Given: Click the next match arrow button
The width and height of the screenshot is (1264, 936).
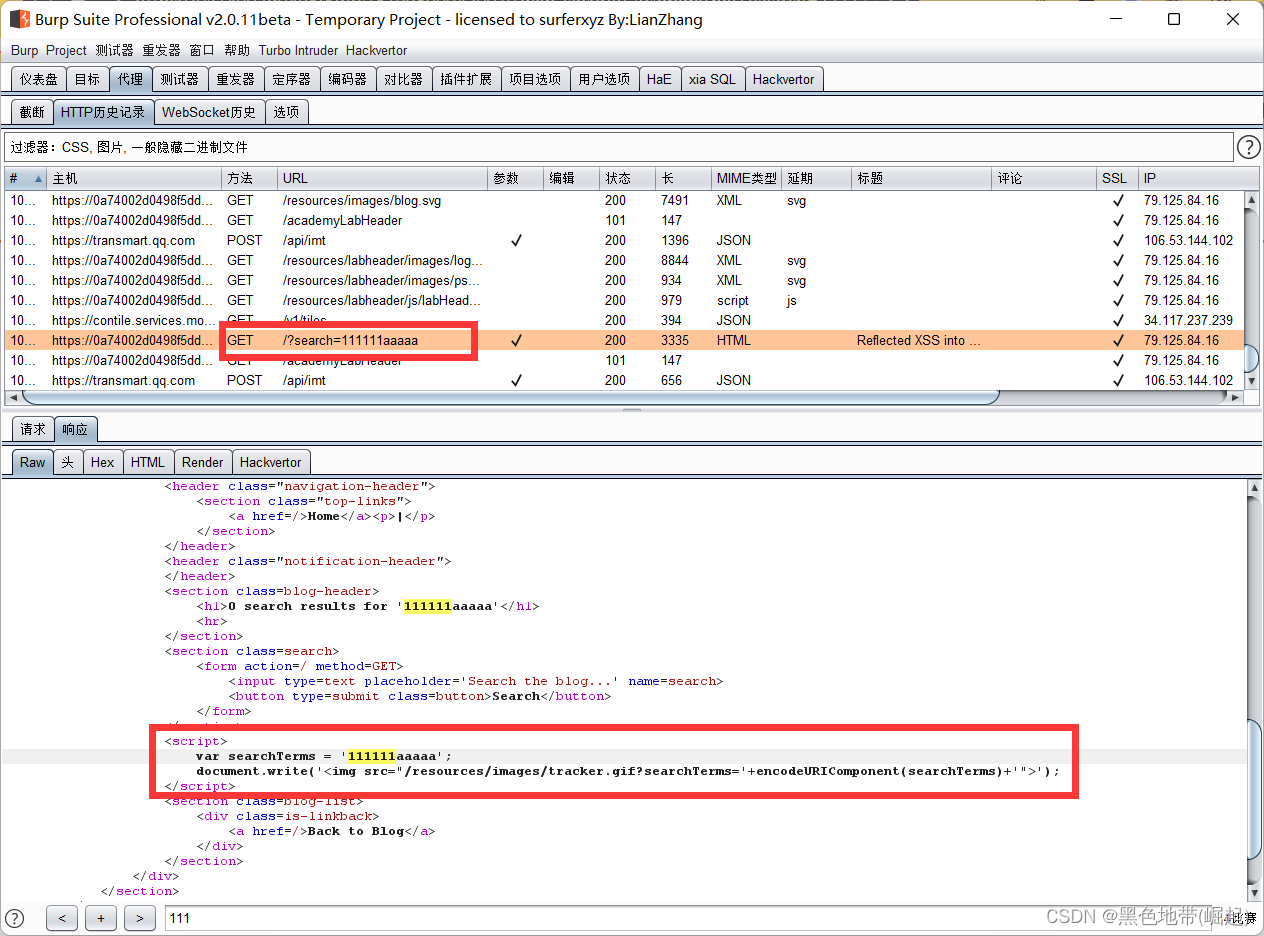Looking at the screenshot, I should tap(139, 918).
